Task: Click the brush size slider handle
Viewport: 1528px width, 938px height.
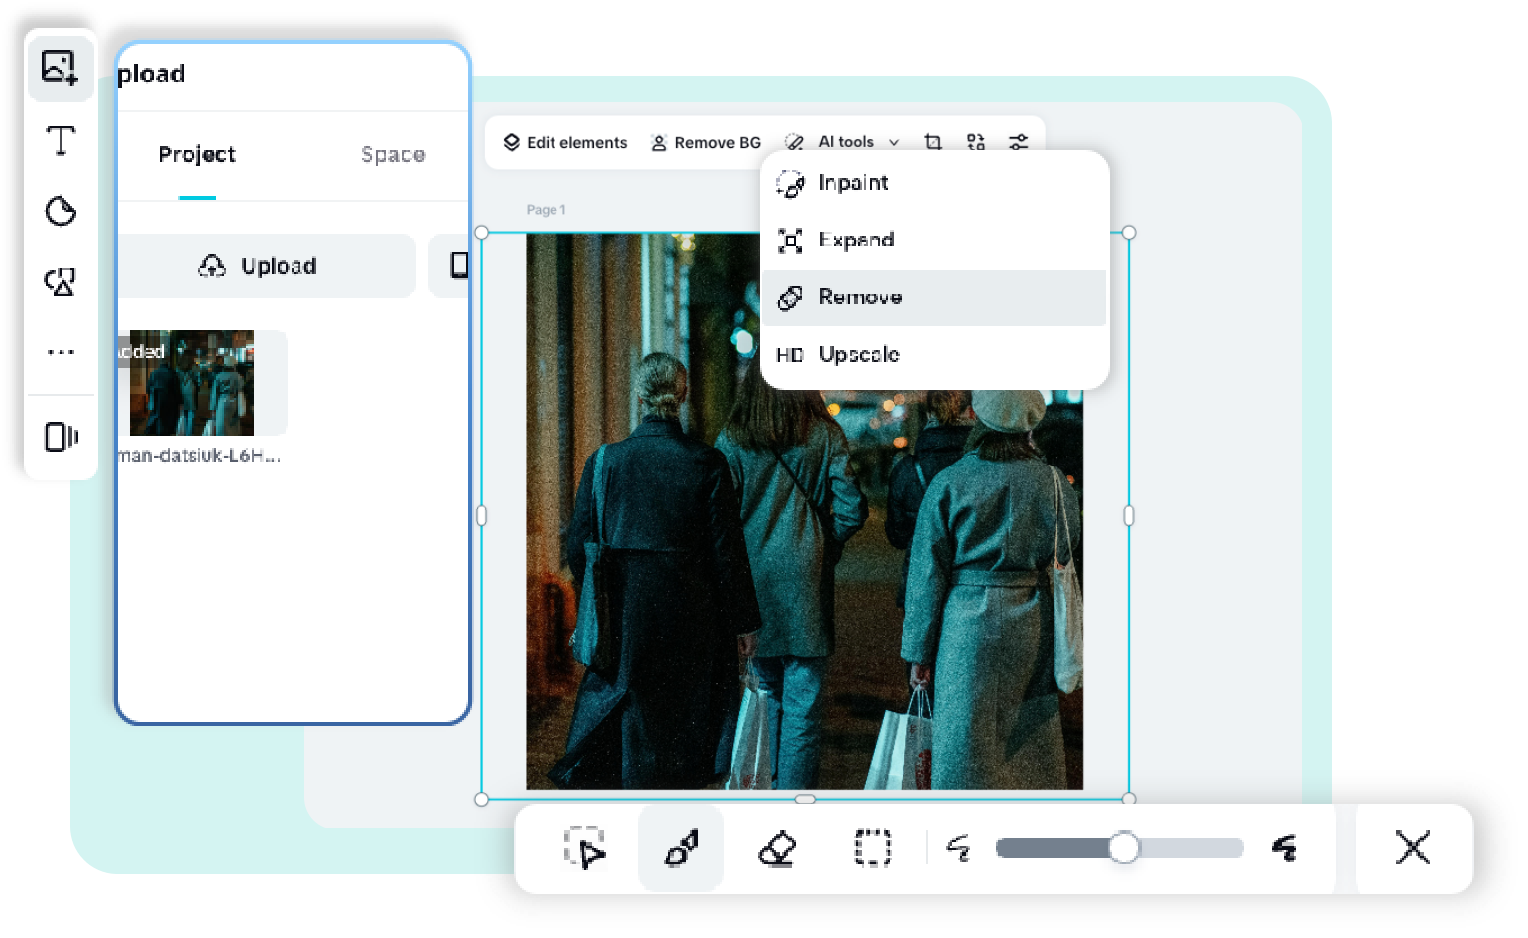Action: (x=1124, y=848)
